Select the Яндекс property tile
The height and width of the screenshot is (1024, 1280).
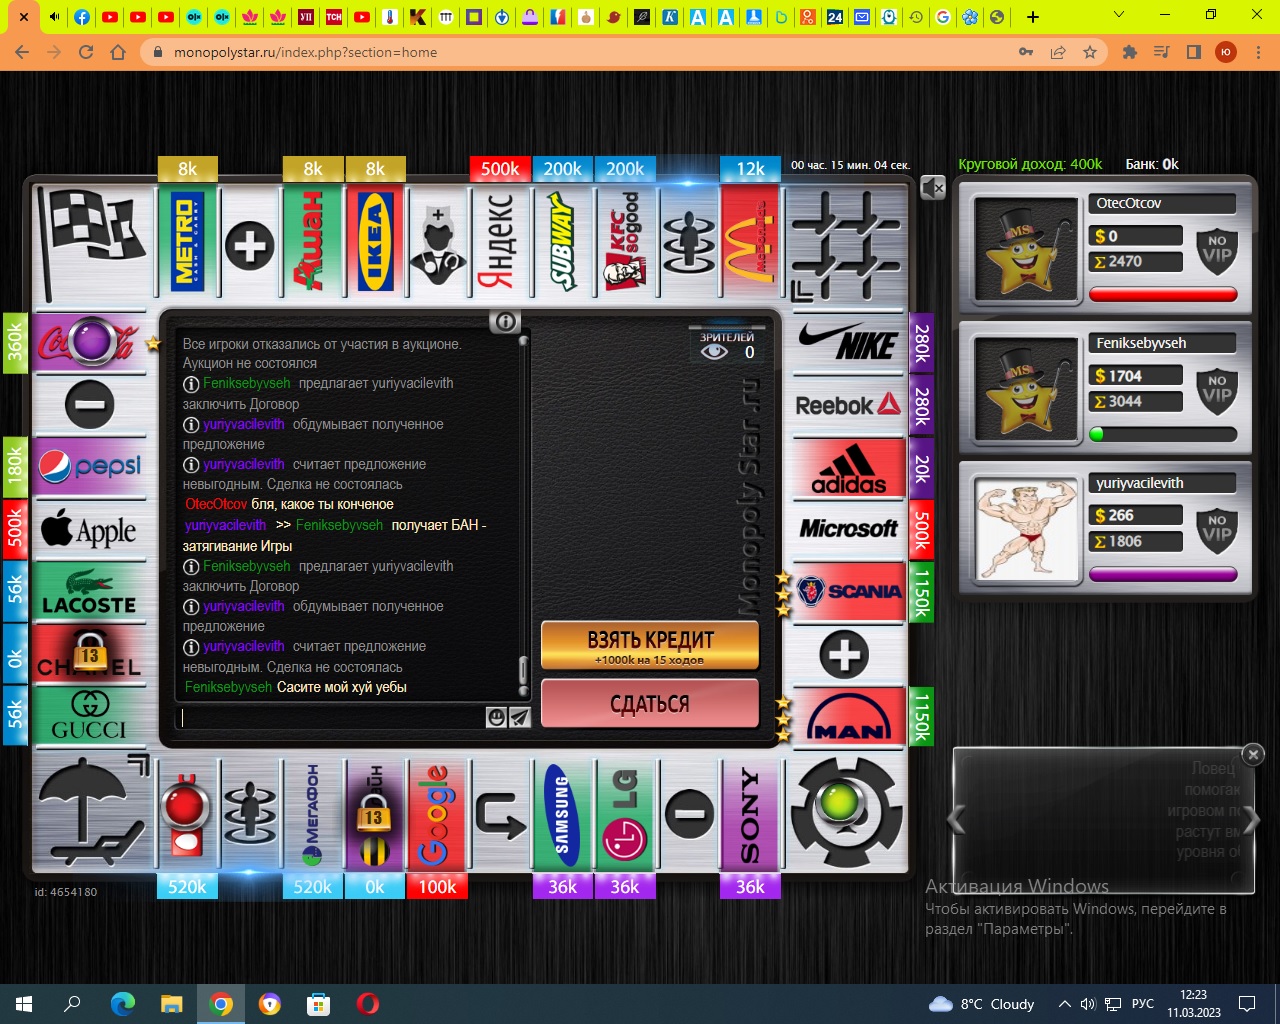pyautogui.click(x=500, y=244)
